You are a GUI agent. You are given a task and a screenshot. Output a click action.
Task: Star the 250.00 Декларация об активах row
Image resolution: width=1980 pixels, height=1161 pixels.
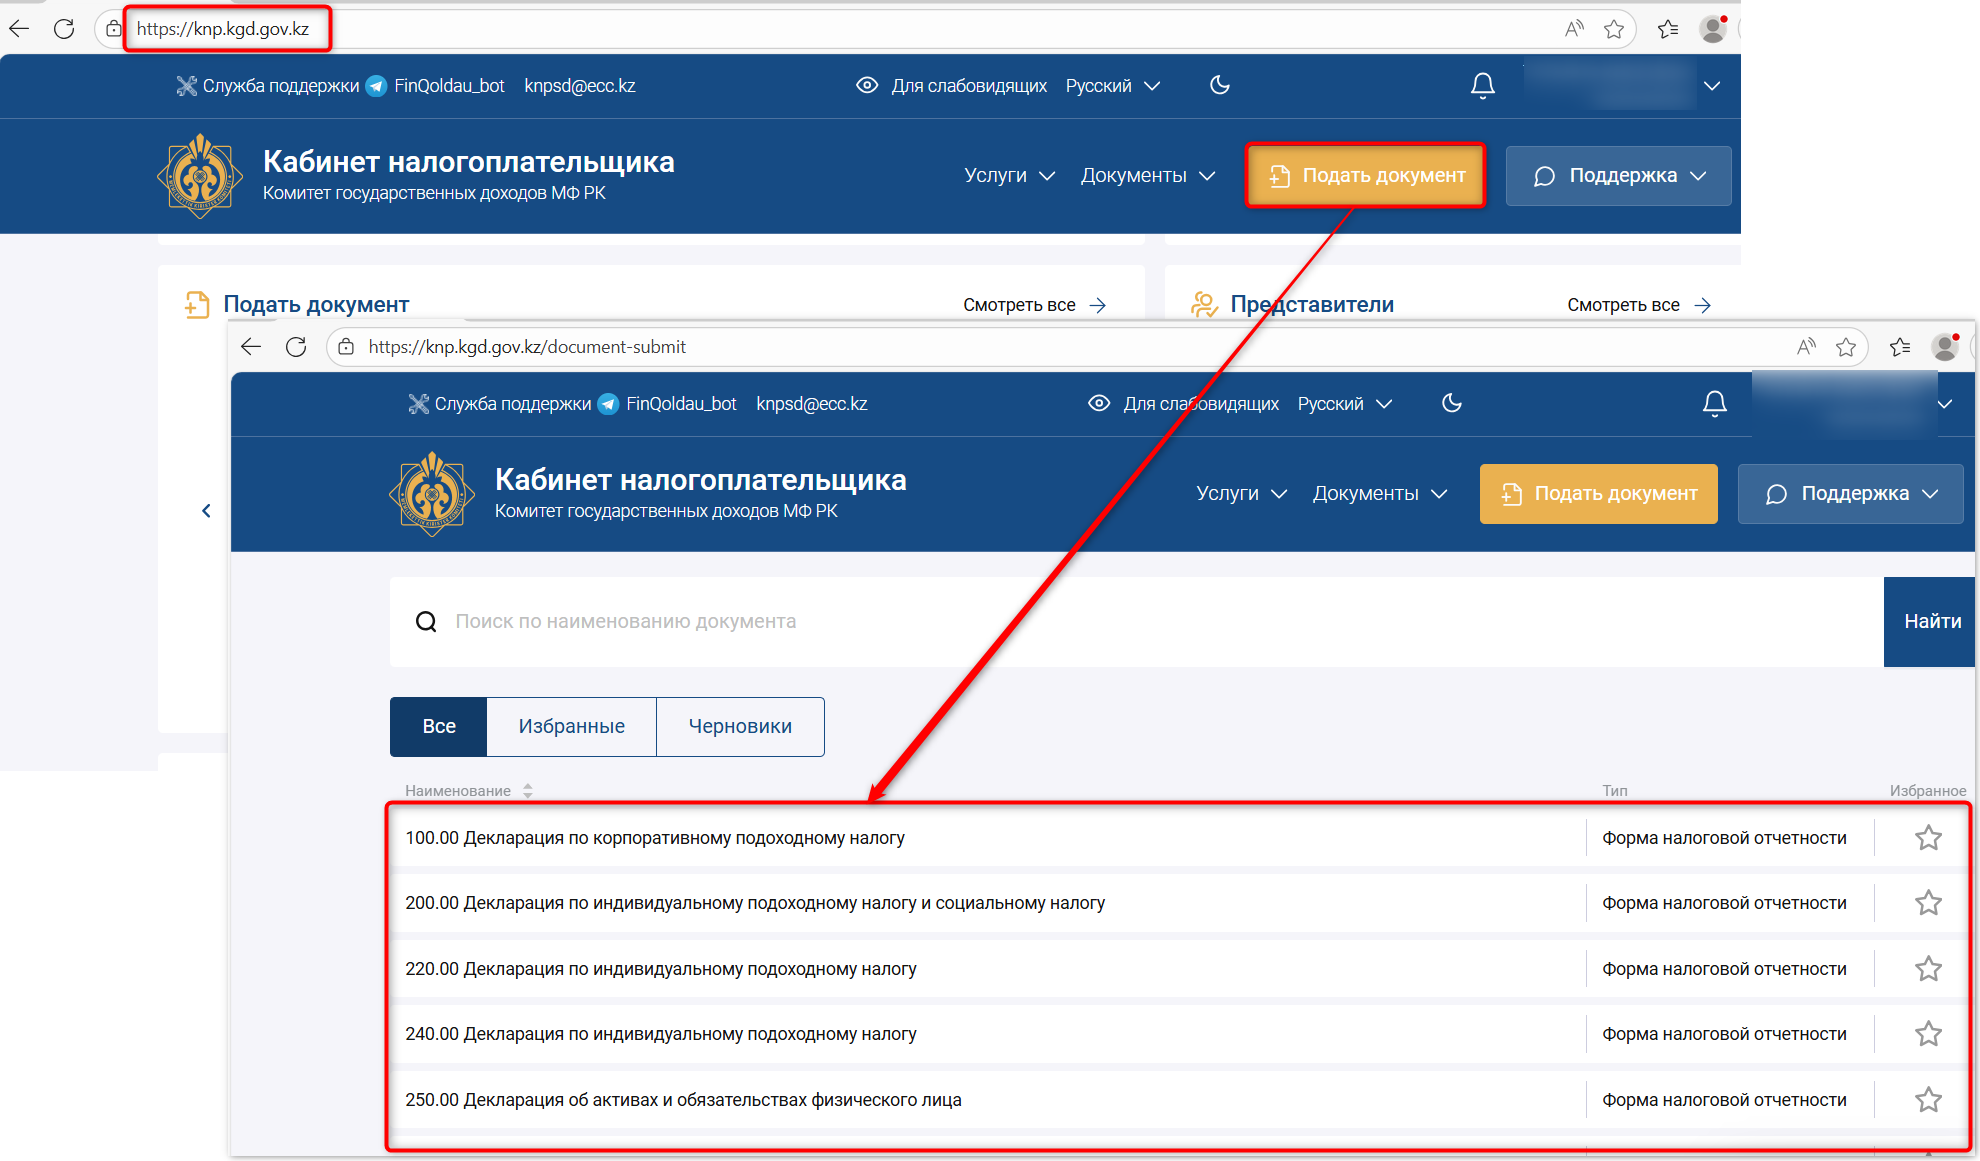click(1928, 1100)
